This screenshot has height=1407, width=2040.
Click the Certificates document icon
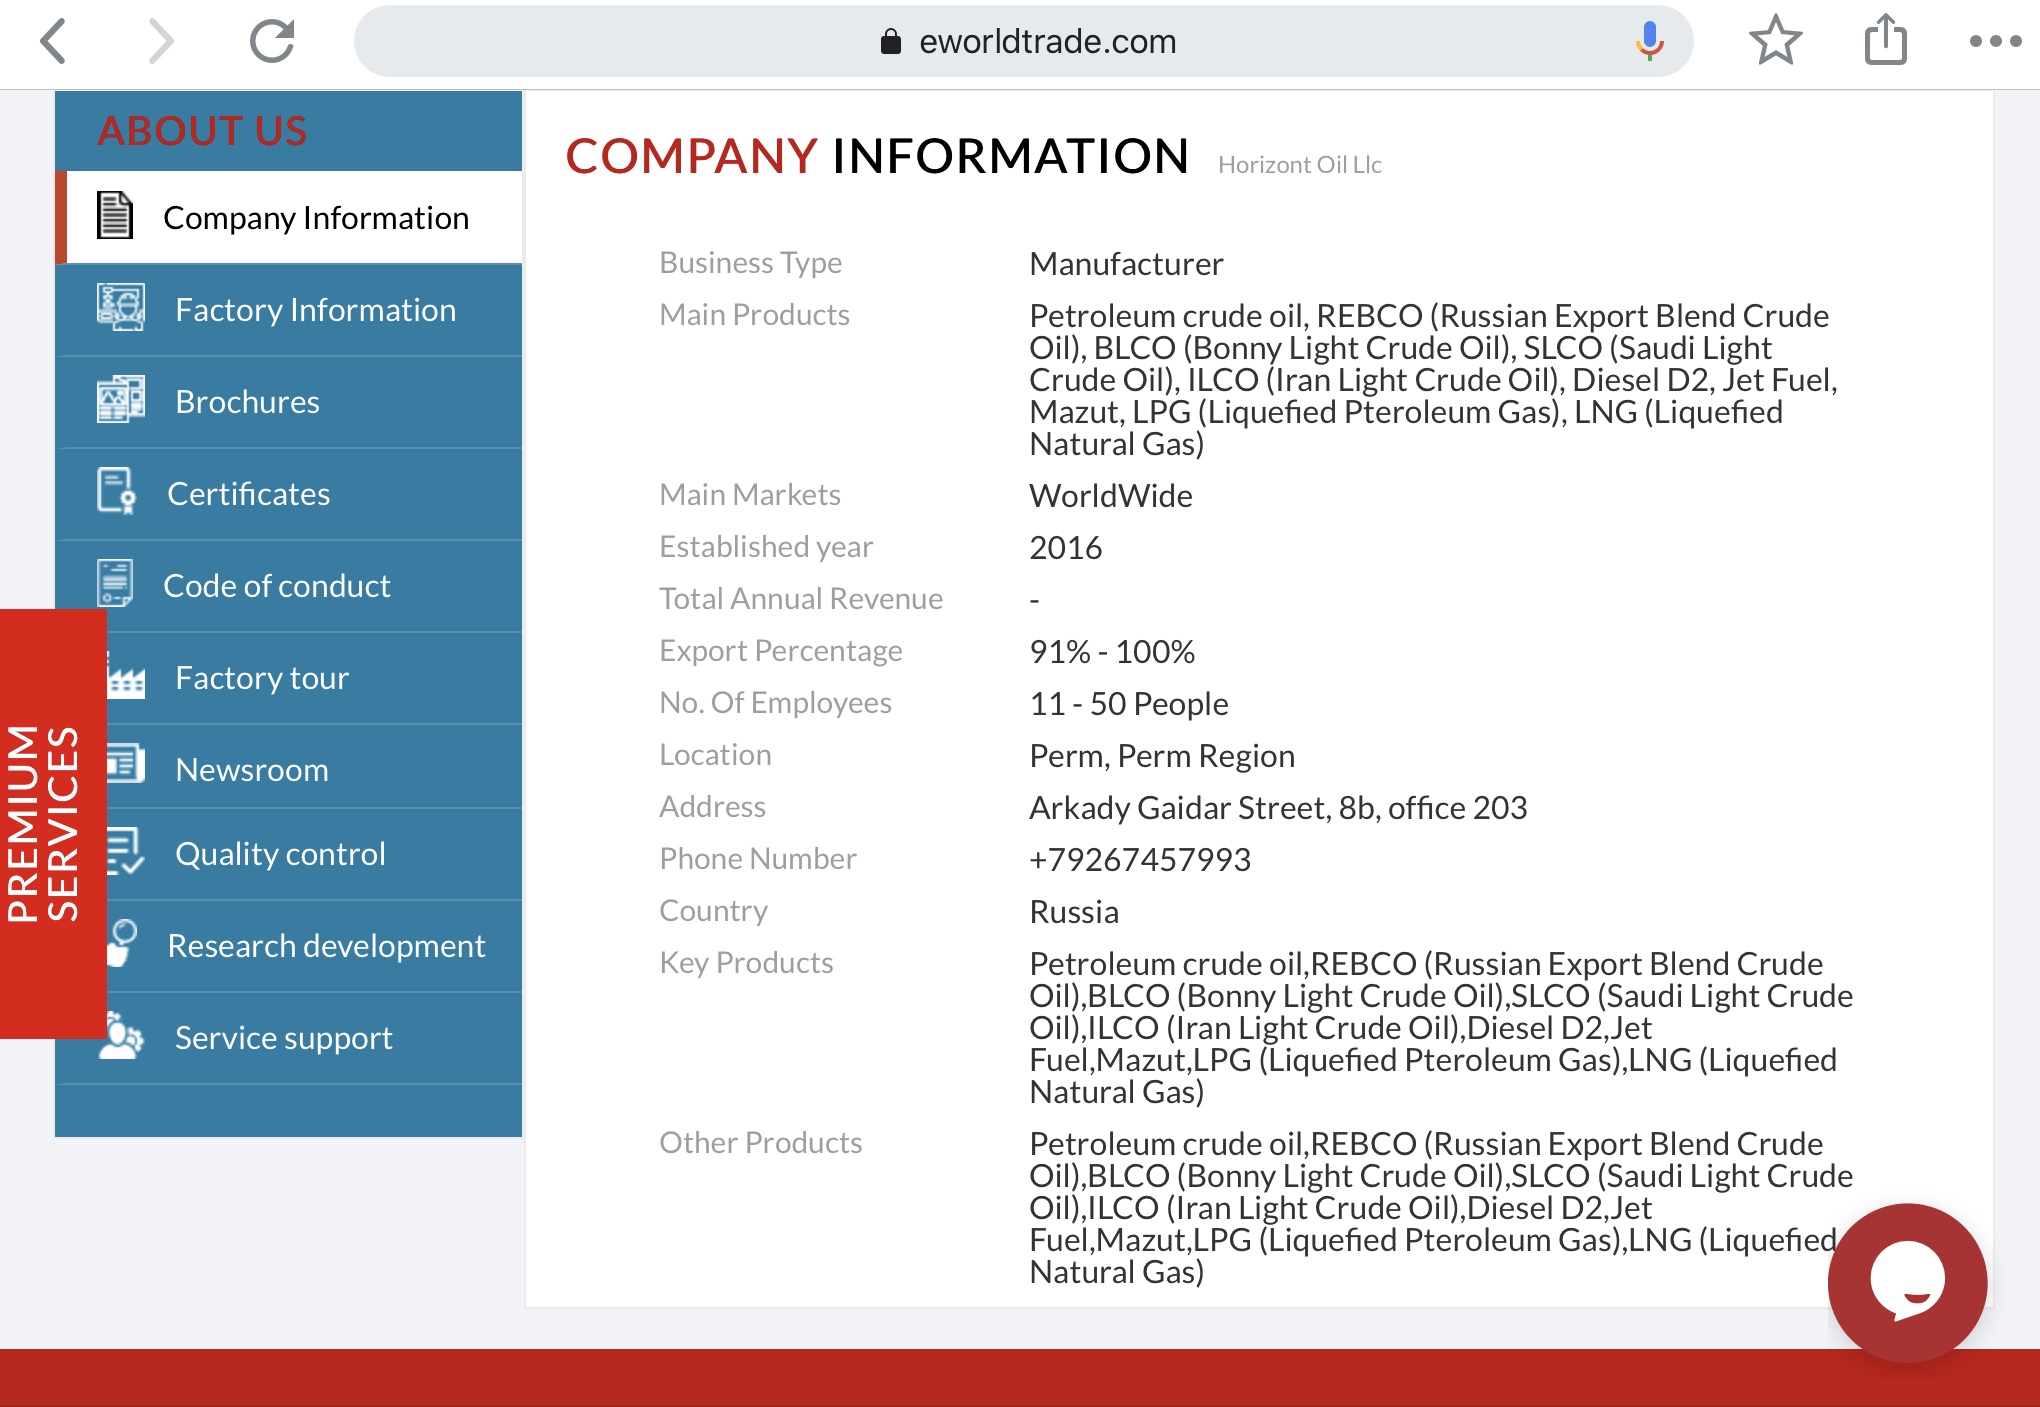pos(117,492)
